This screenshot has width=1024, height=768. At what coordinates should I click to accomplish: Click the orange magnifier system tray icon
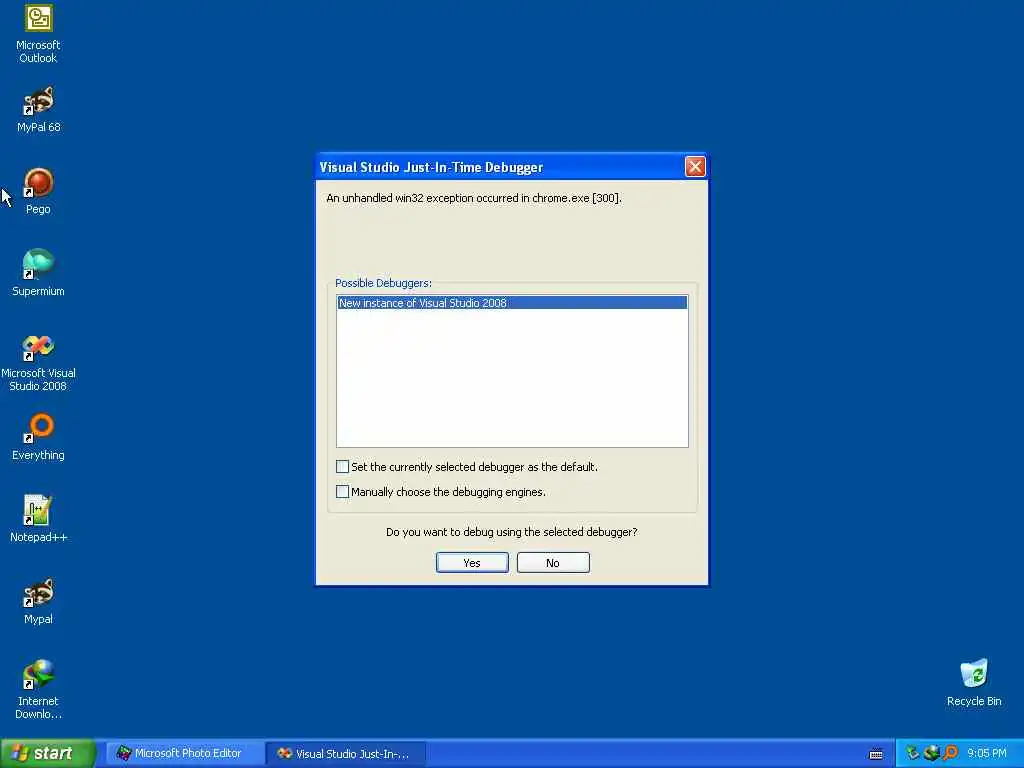tap(951, 753)
